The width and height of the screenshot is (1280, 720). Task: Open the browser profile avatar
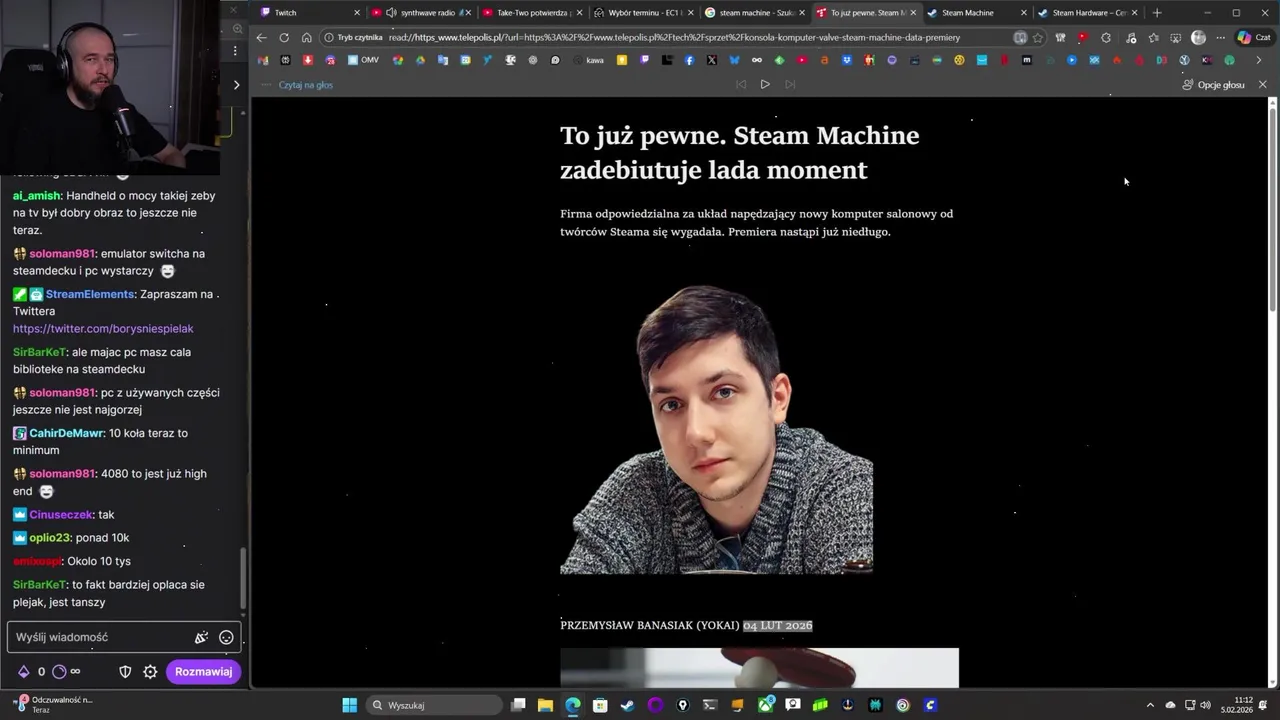1198,37
